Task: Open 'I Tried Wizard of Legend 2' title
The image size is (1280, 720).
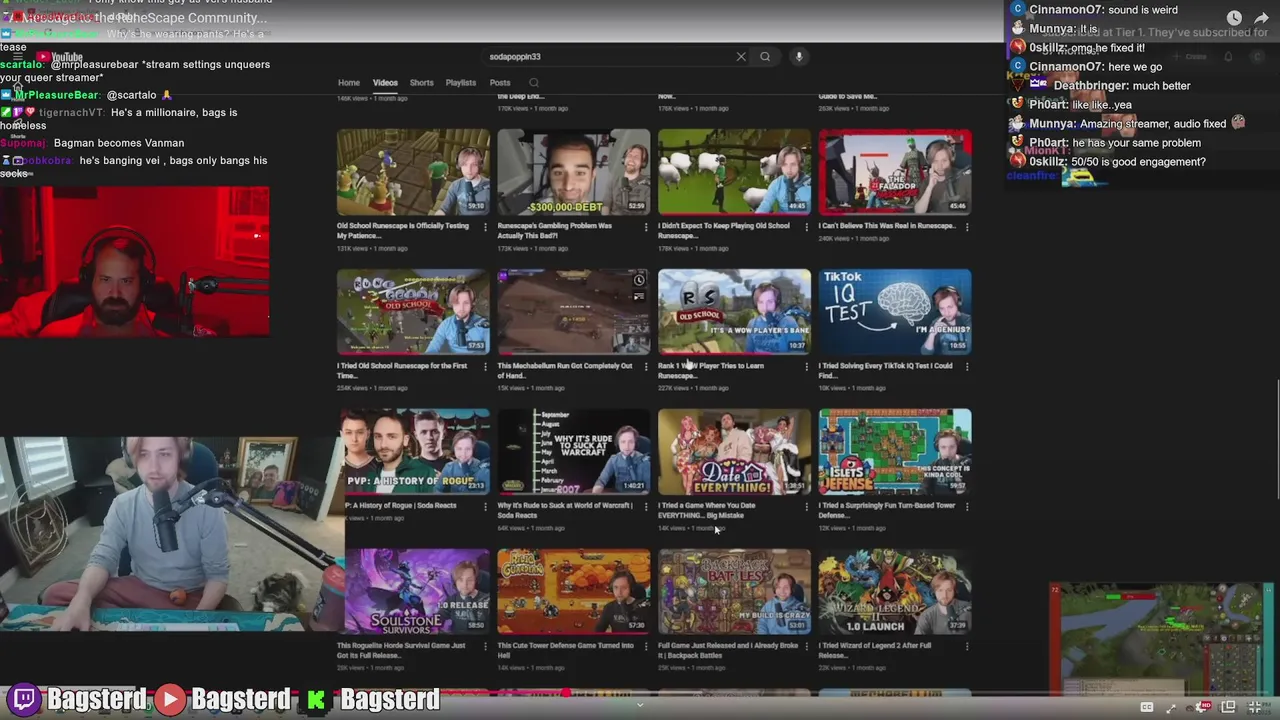Action: [x=875, y=650]
